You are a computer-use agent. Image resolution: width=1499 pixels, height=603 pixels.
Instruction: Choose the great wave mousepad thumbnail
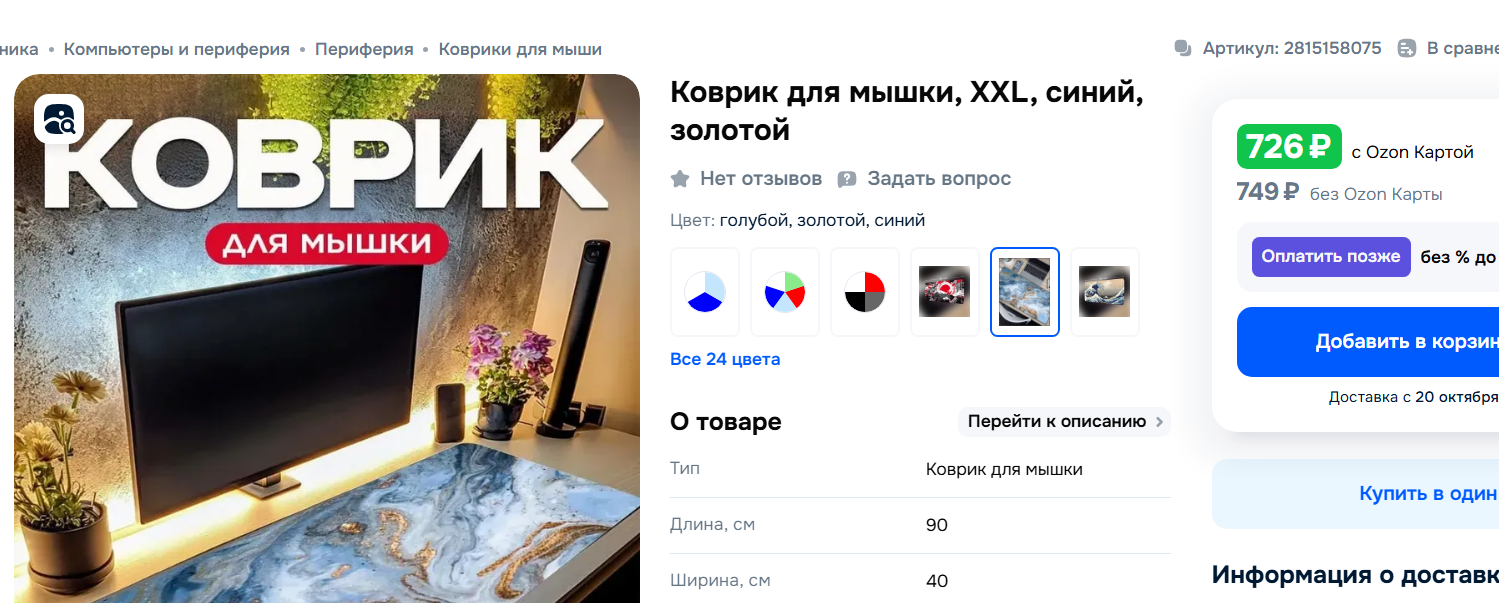(x=1105, y=292)
